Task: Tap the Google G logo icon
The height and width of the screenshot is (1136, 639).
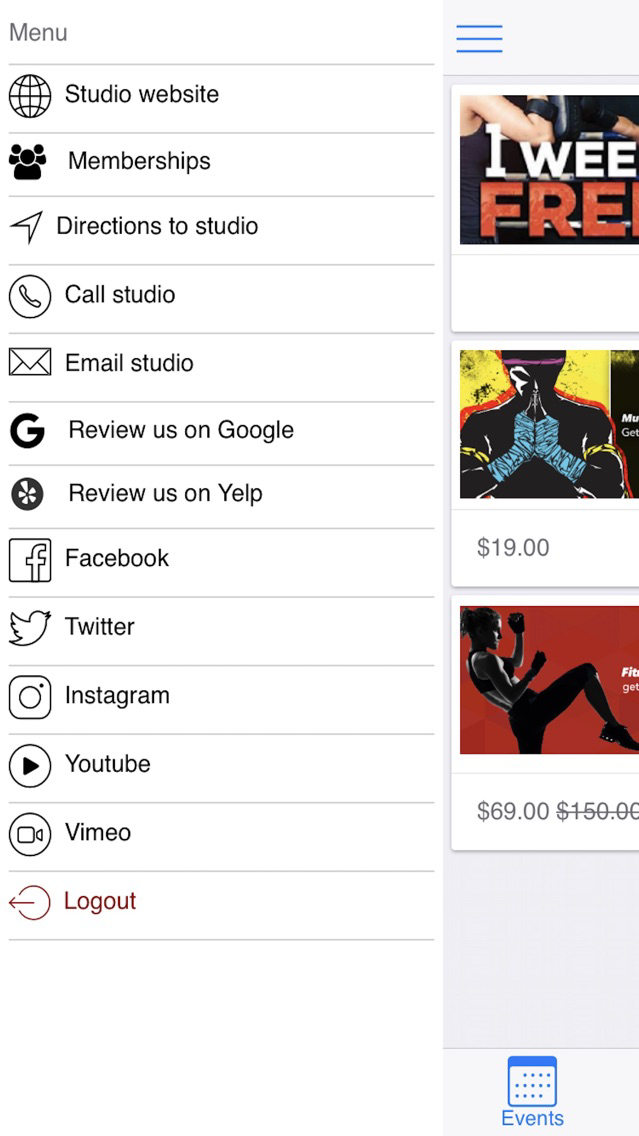Action: pos(28,431)
